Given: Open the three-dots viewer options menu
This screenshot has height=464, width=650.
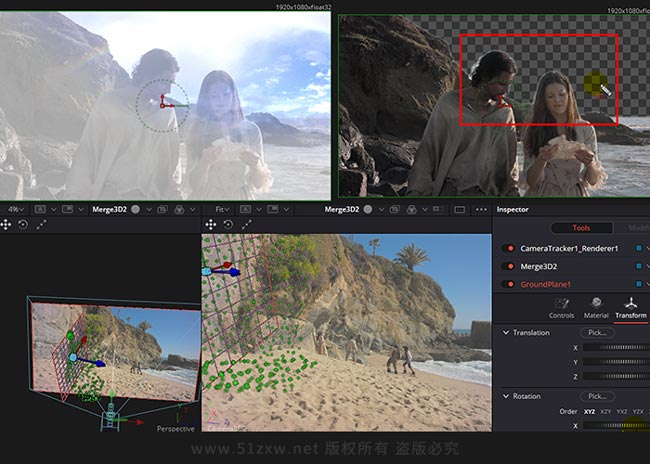Looking at the screenshot, I should (x=481, y=210).
